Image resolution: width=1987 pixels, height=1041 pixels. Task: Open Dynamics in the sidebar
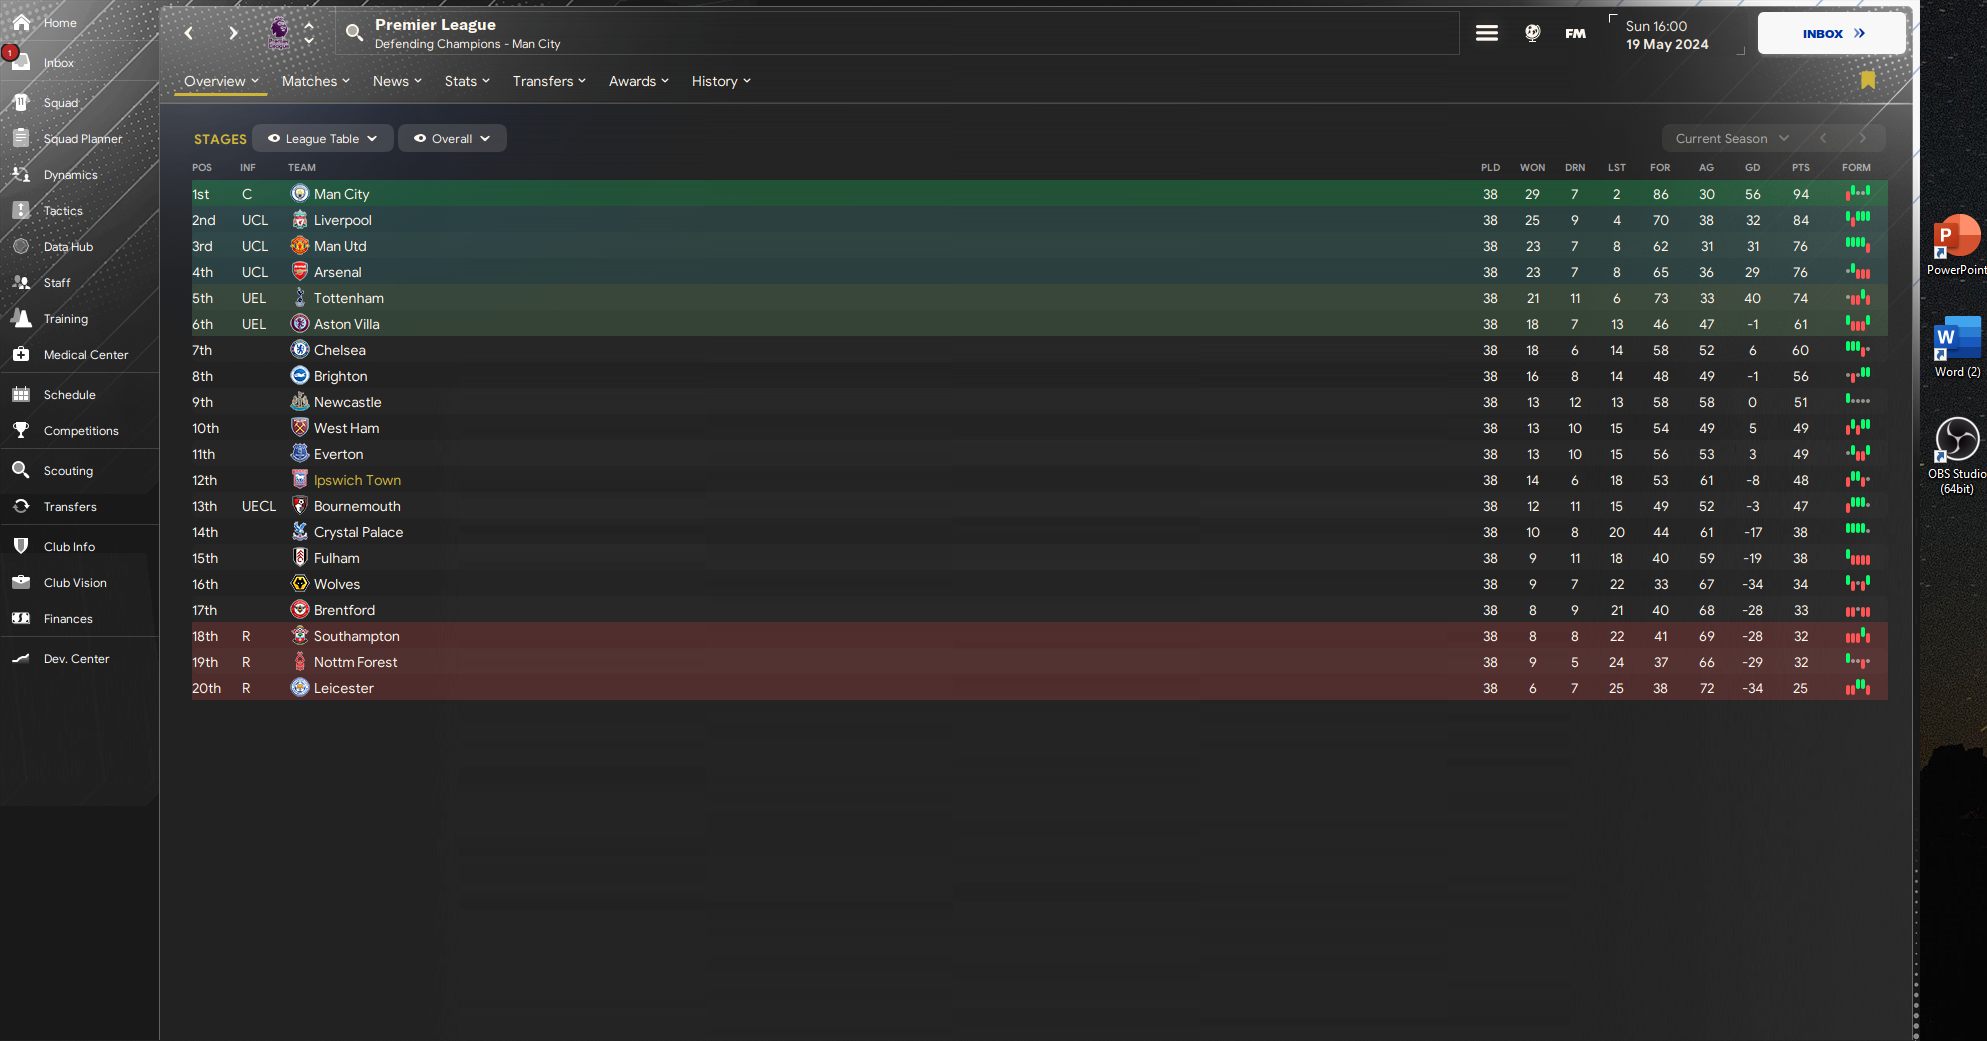coord(70,175)
